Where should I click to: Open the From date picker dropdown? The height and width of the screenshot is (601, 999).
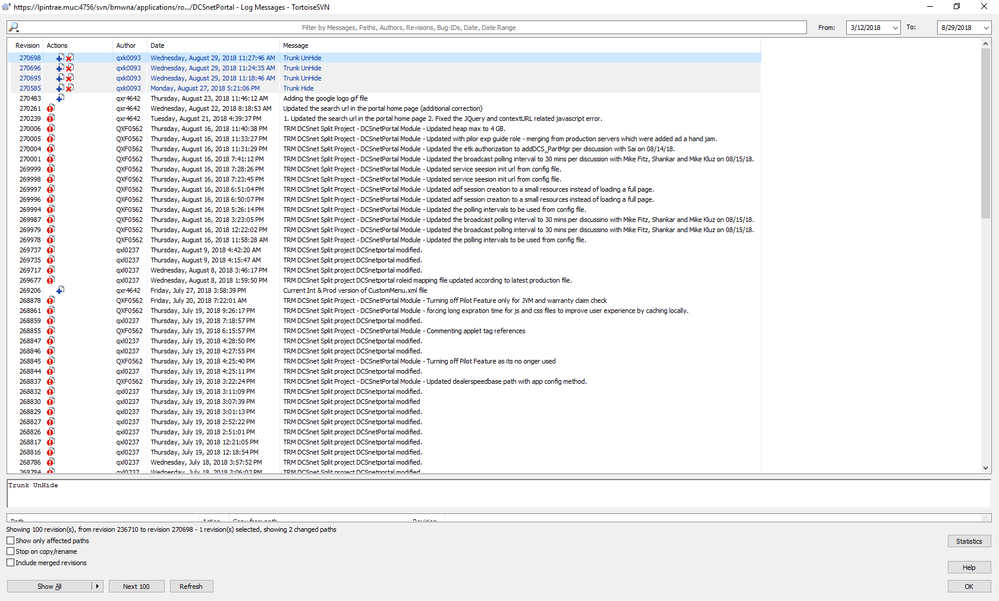coord(895,28)
